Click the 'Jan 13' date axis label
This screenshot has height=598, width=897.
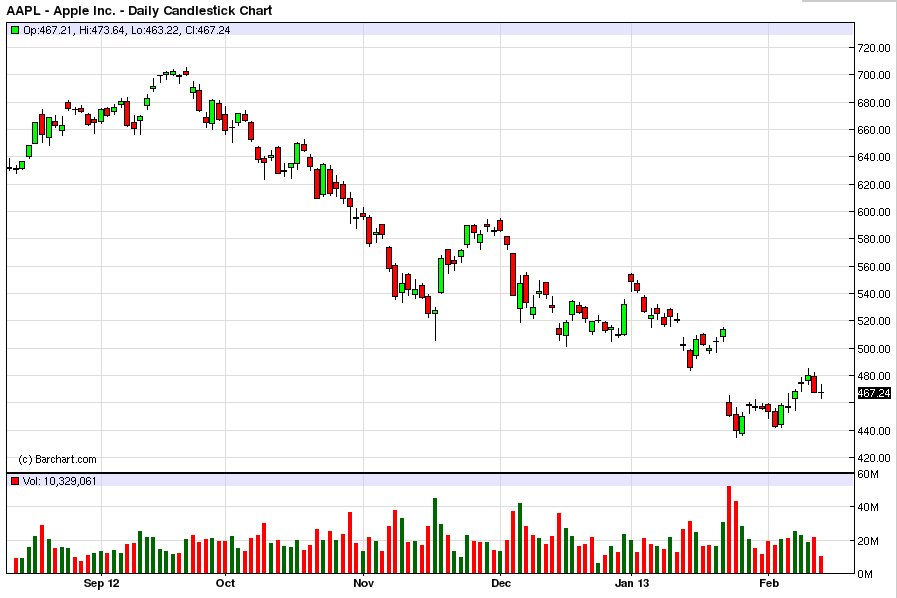click(x=632, y=583)
